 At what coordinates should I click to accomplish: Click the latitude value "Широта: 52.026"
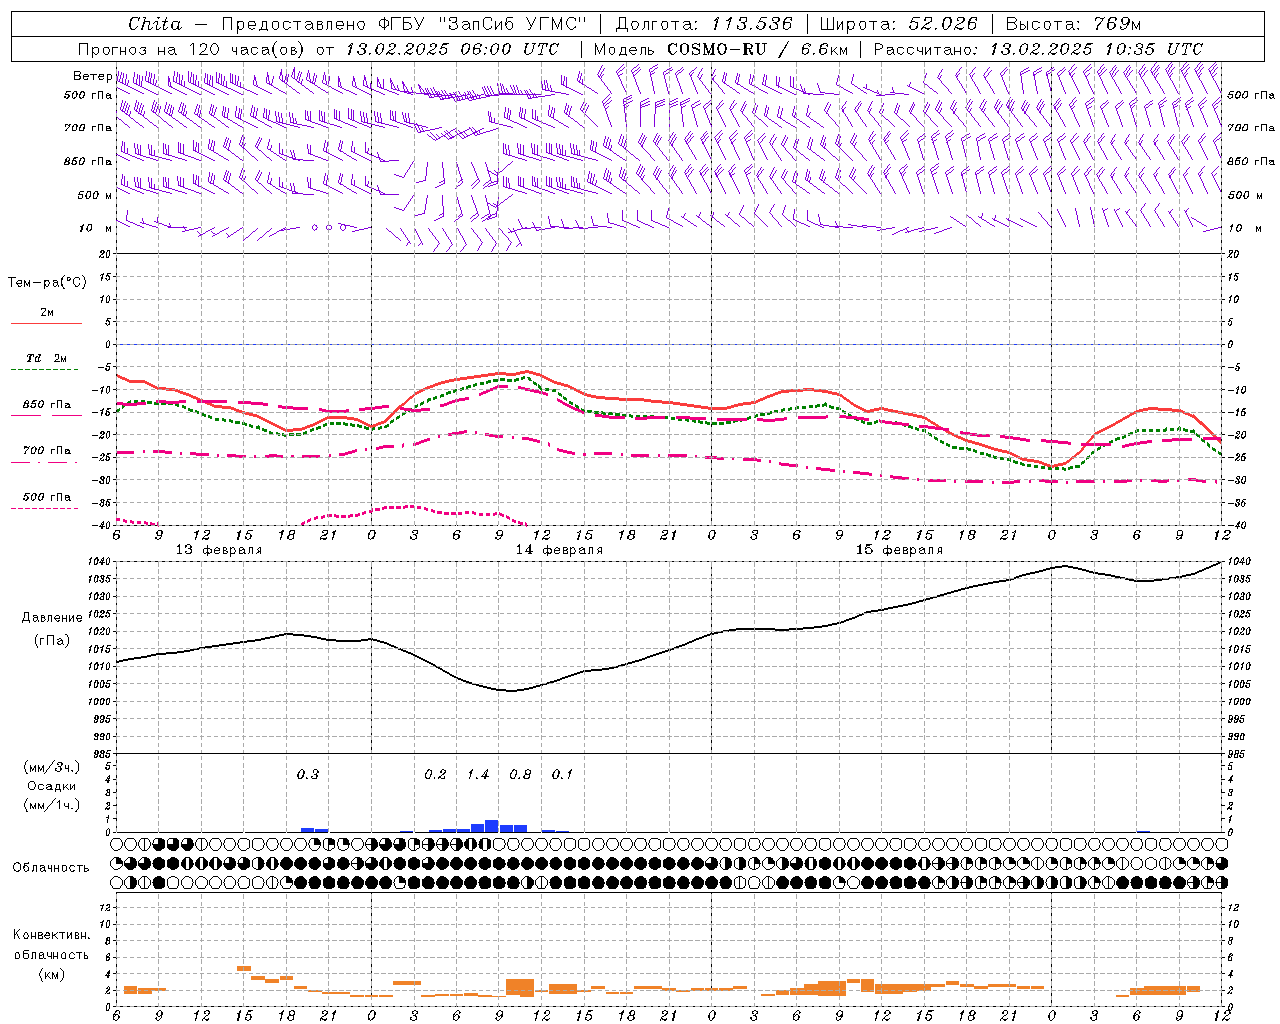898,24
